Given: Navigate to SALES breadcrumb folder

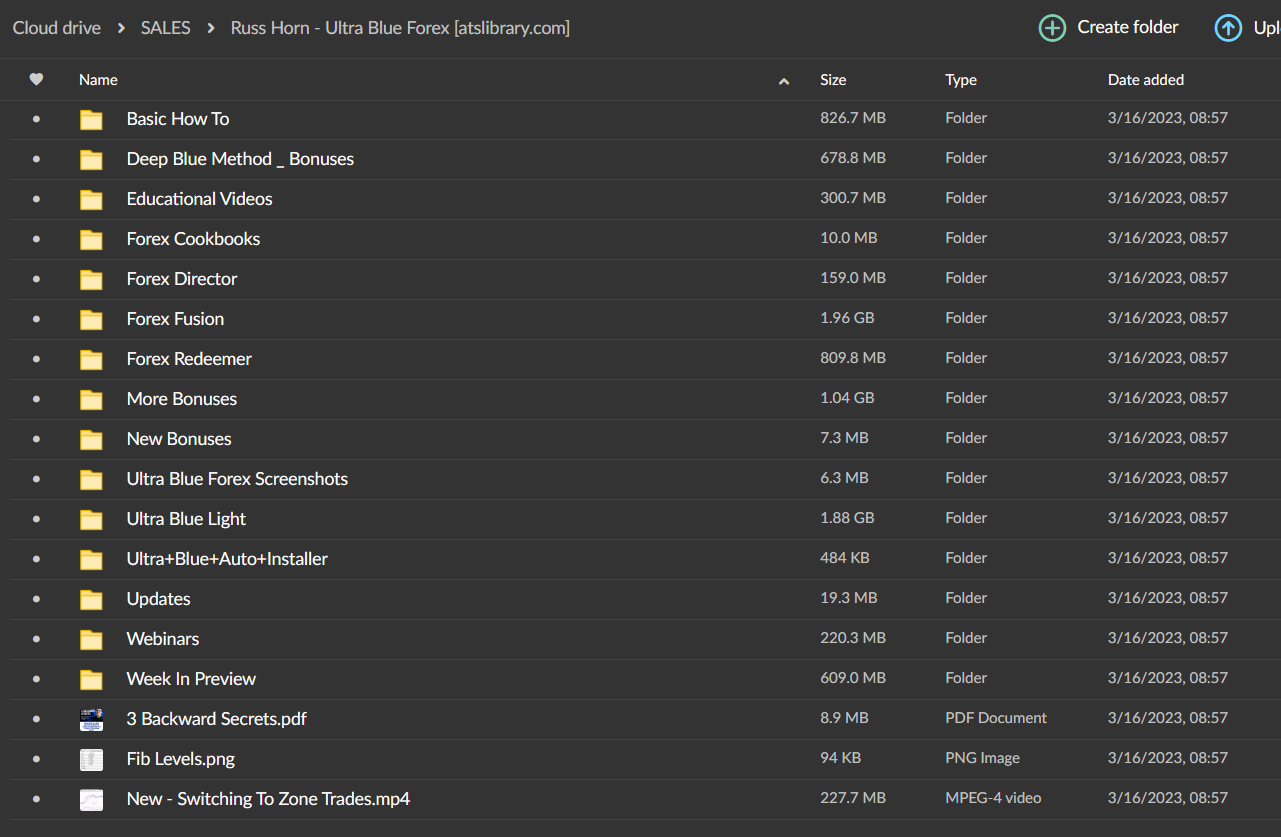Looking at the screenshot, I should coord(166,28).
